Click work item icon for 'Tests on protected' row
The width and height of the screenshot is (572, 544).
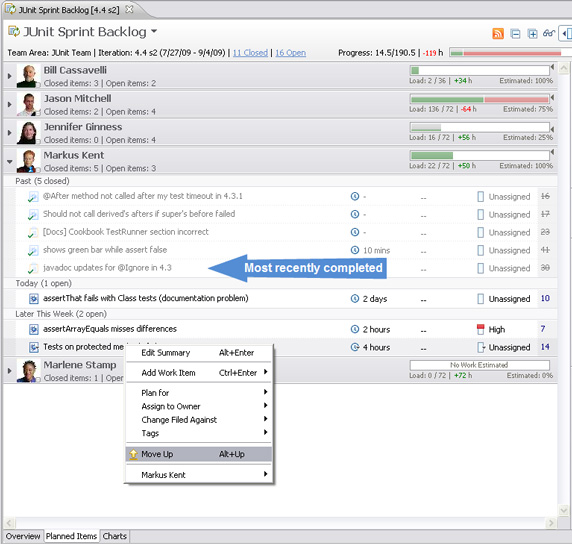tap(34, 347)
